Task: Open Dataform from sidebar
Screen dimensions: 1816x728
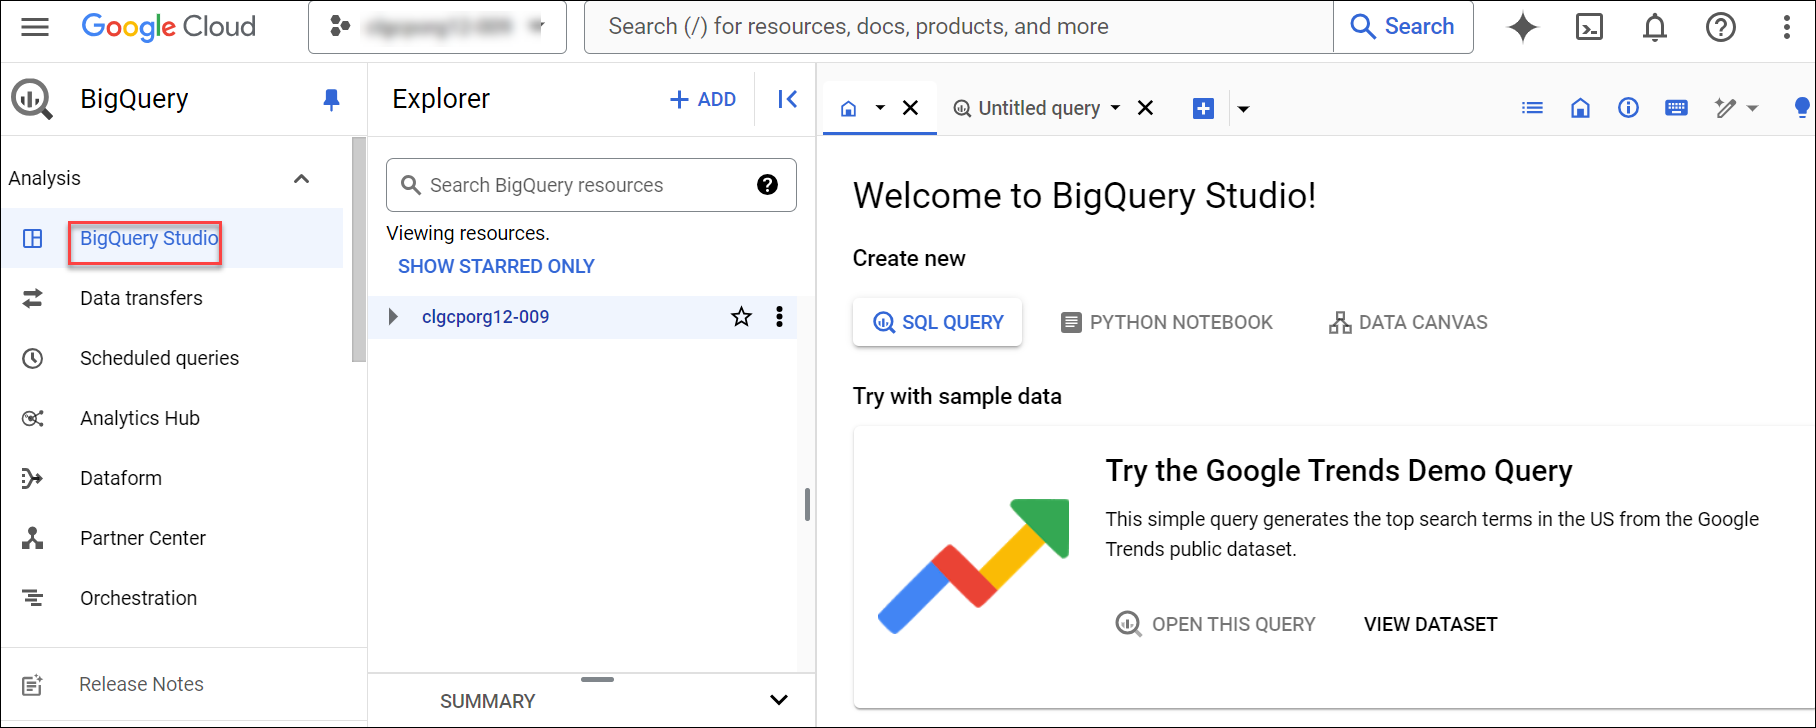Action: (x=121, y=478)
